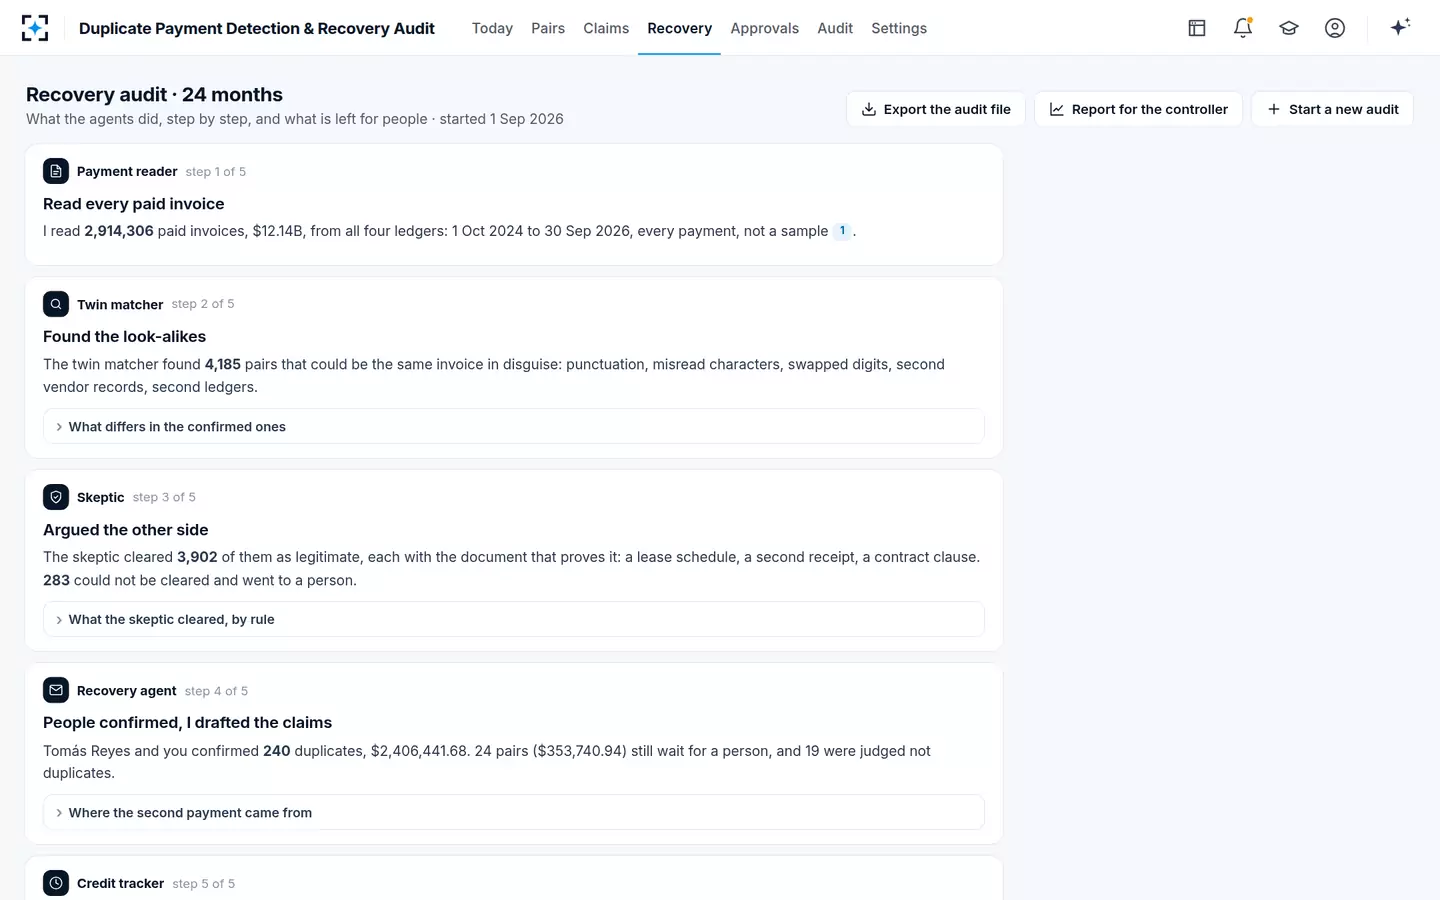Expand What the skeptic cleared, by rule

(514, 619)
